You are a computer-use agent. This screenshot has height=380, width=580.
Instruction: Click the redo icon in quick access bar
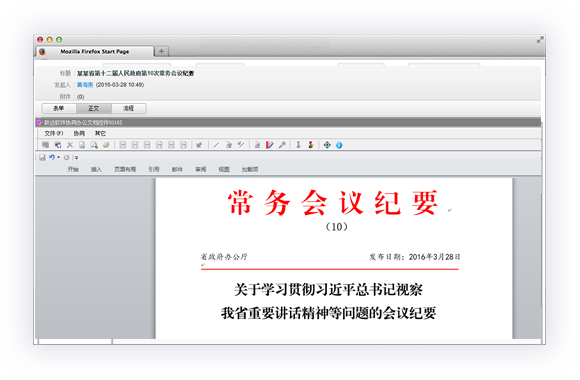click(x=67, y=158)
